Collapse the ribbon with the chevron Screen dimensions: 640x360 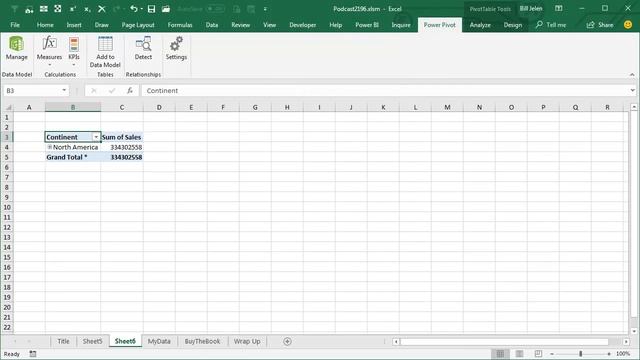(632, 75)
